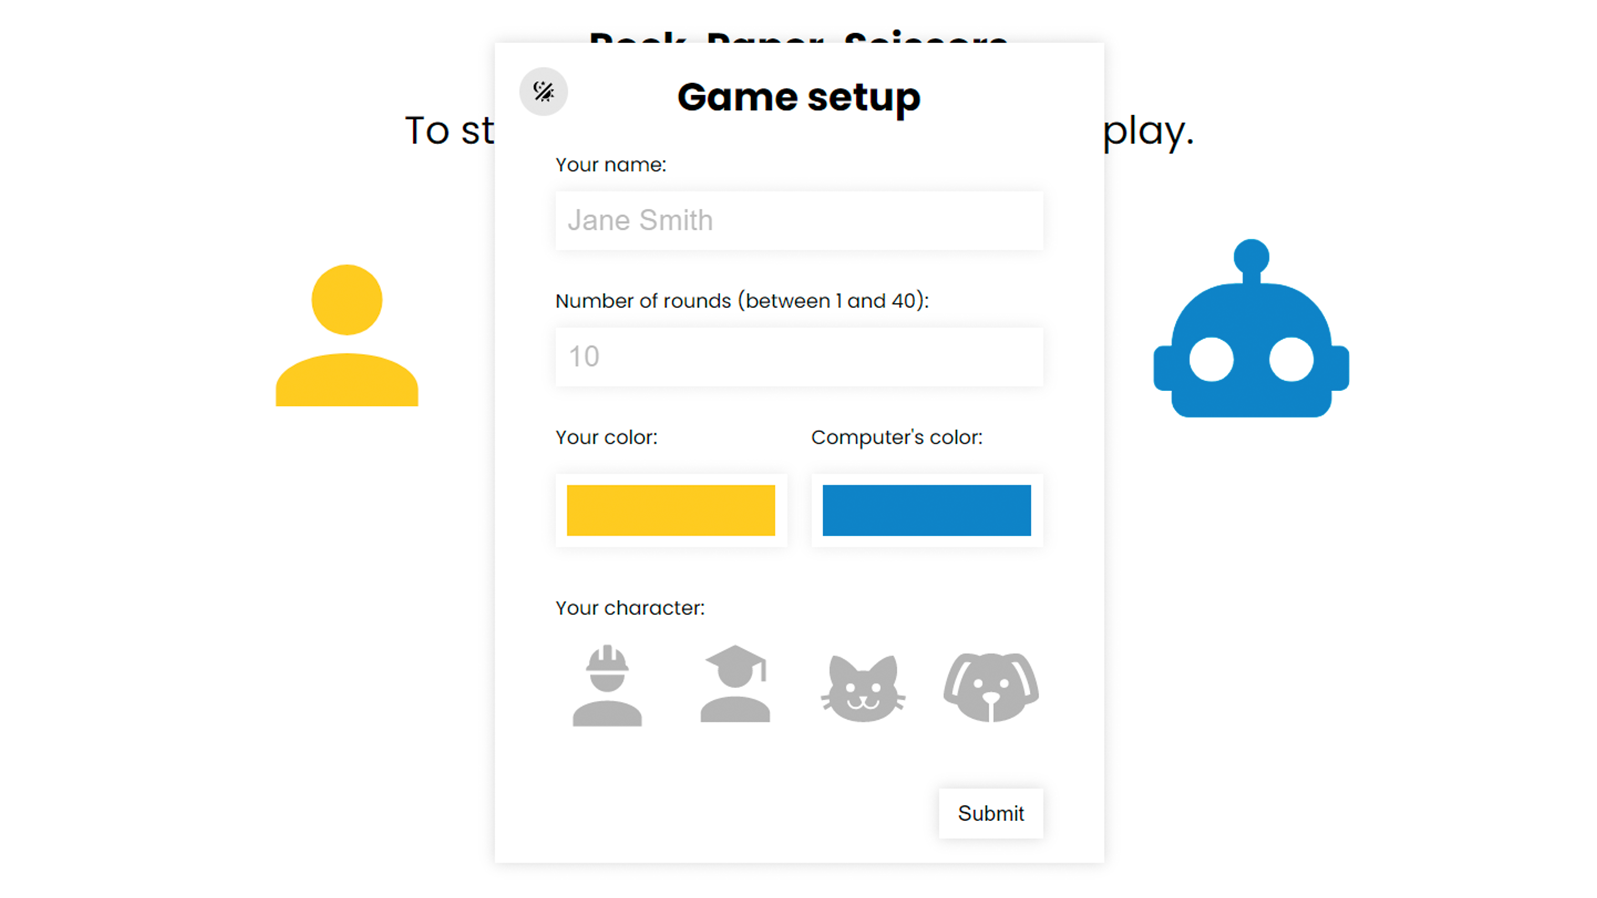Focus the 'Your name' input field
Image resolution: width=1597 pixels, height=898 pixels.
pos(799,220)
